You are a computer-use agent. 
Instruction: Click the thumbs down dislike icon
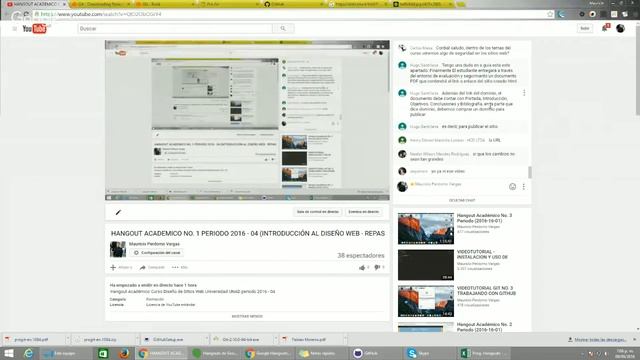(x=377, y=267)
